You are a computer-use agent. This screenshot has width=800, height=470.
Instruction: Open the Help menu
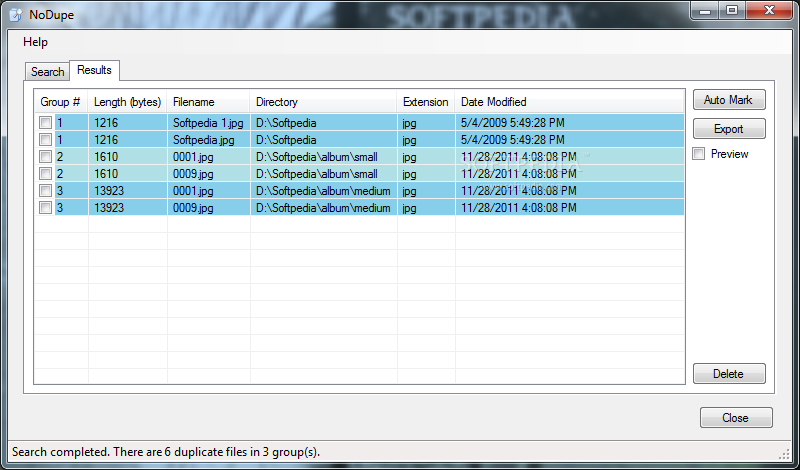[x=35, y=42]
